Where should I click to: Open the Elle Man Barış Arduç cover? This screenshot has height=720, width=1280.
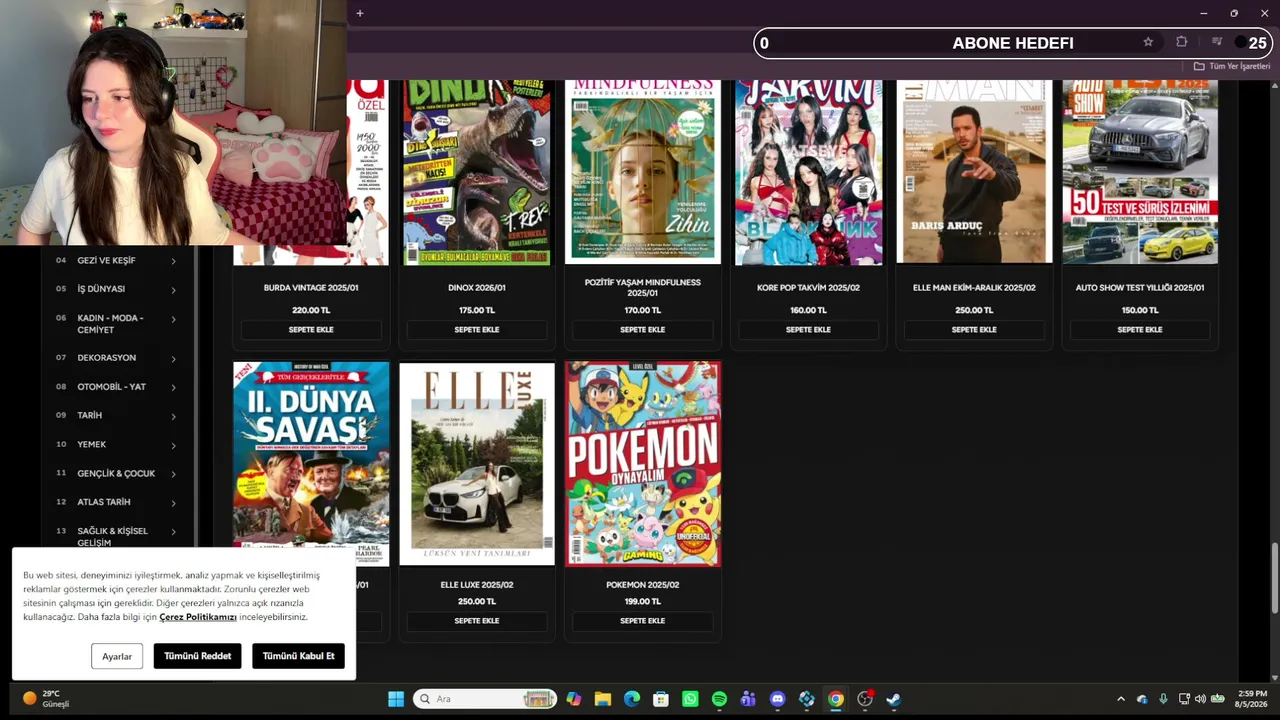[974, 172]
